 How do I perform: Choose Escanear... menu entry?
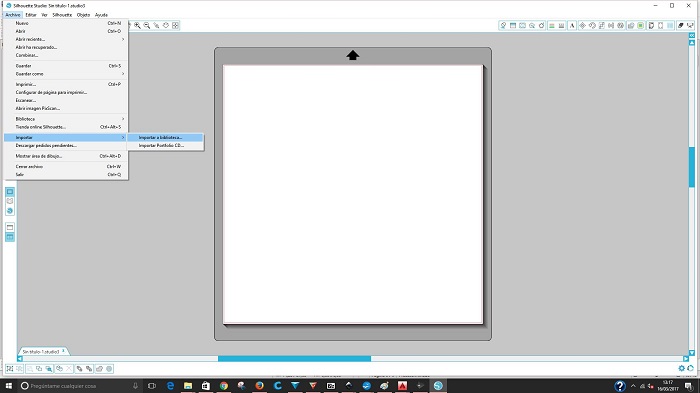point(66,100)
